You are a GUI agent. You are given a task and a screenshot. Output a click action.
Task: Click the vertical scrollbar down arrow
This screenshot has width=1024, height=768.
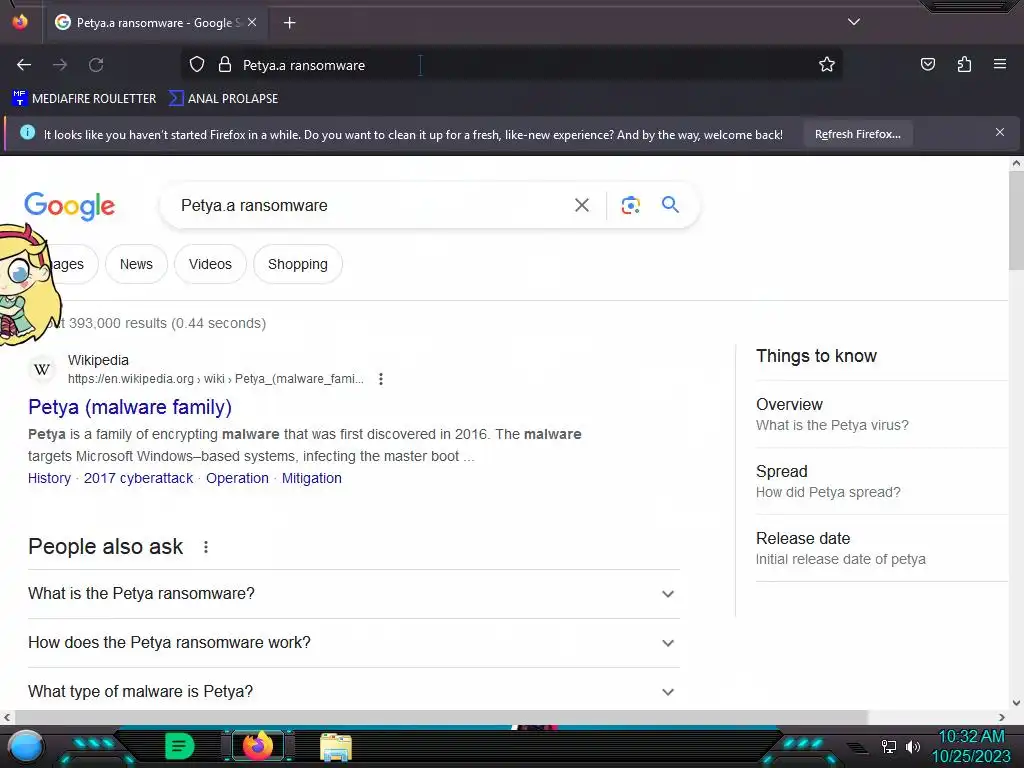coord(1016,703)
